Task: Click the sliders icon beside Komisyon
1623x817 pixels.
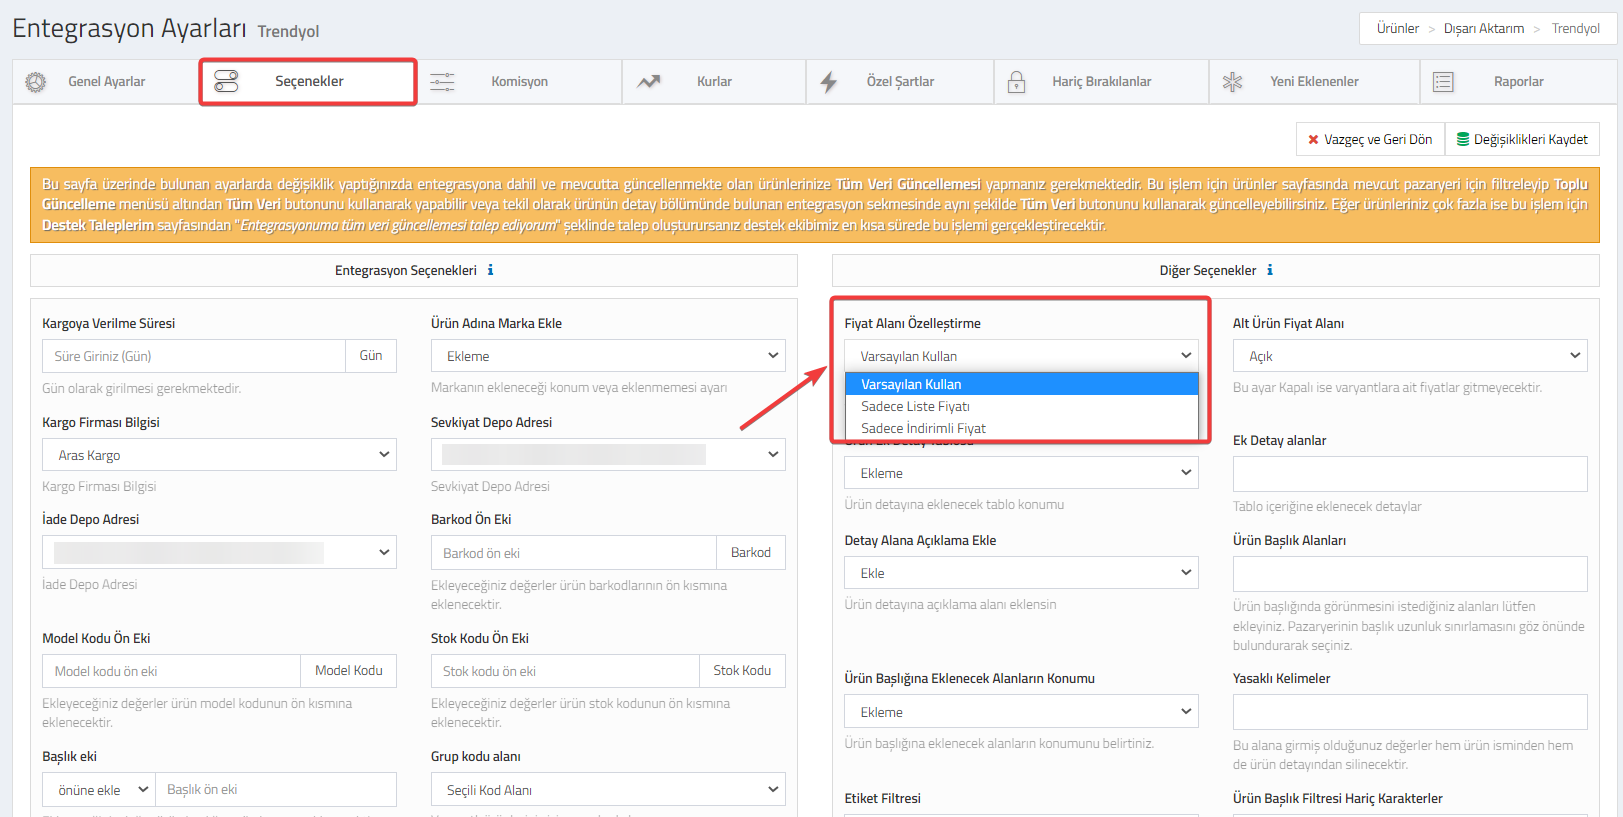Action: [442, 82]
